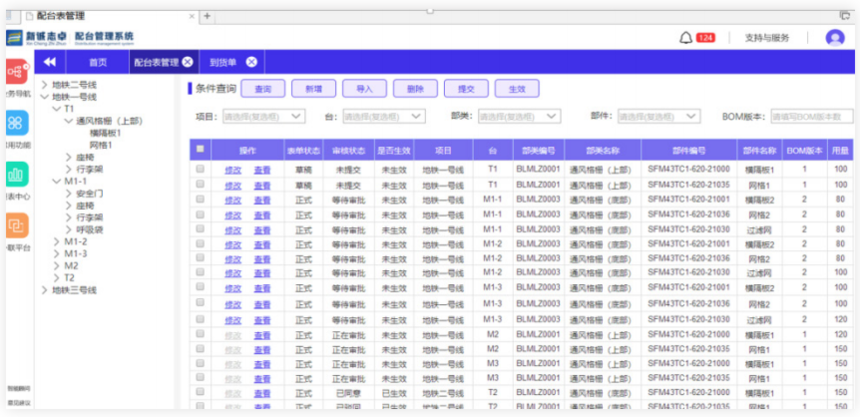The height and width of the screenshot is (417, 860).
Task: Open the red business navigation icon
Action: pyautogui.click(x=17, y=72)
